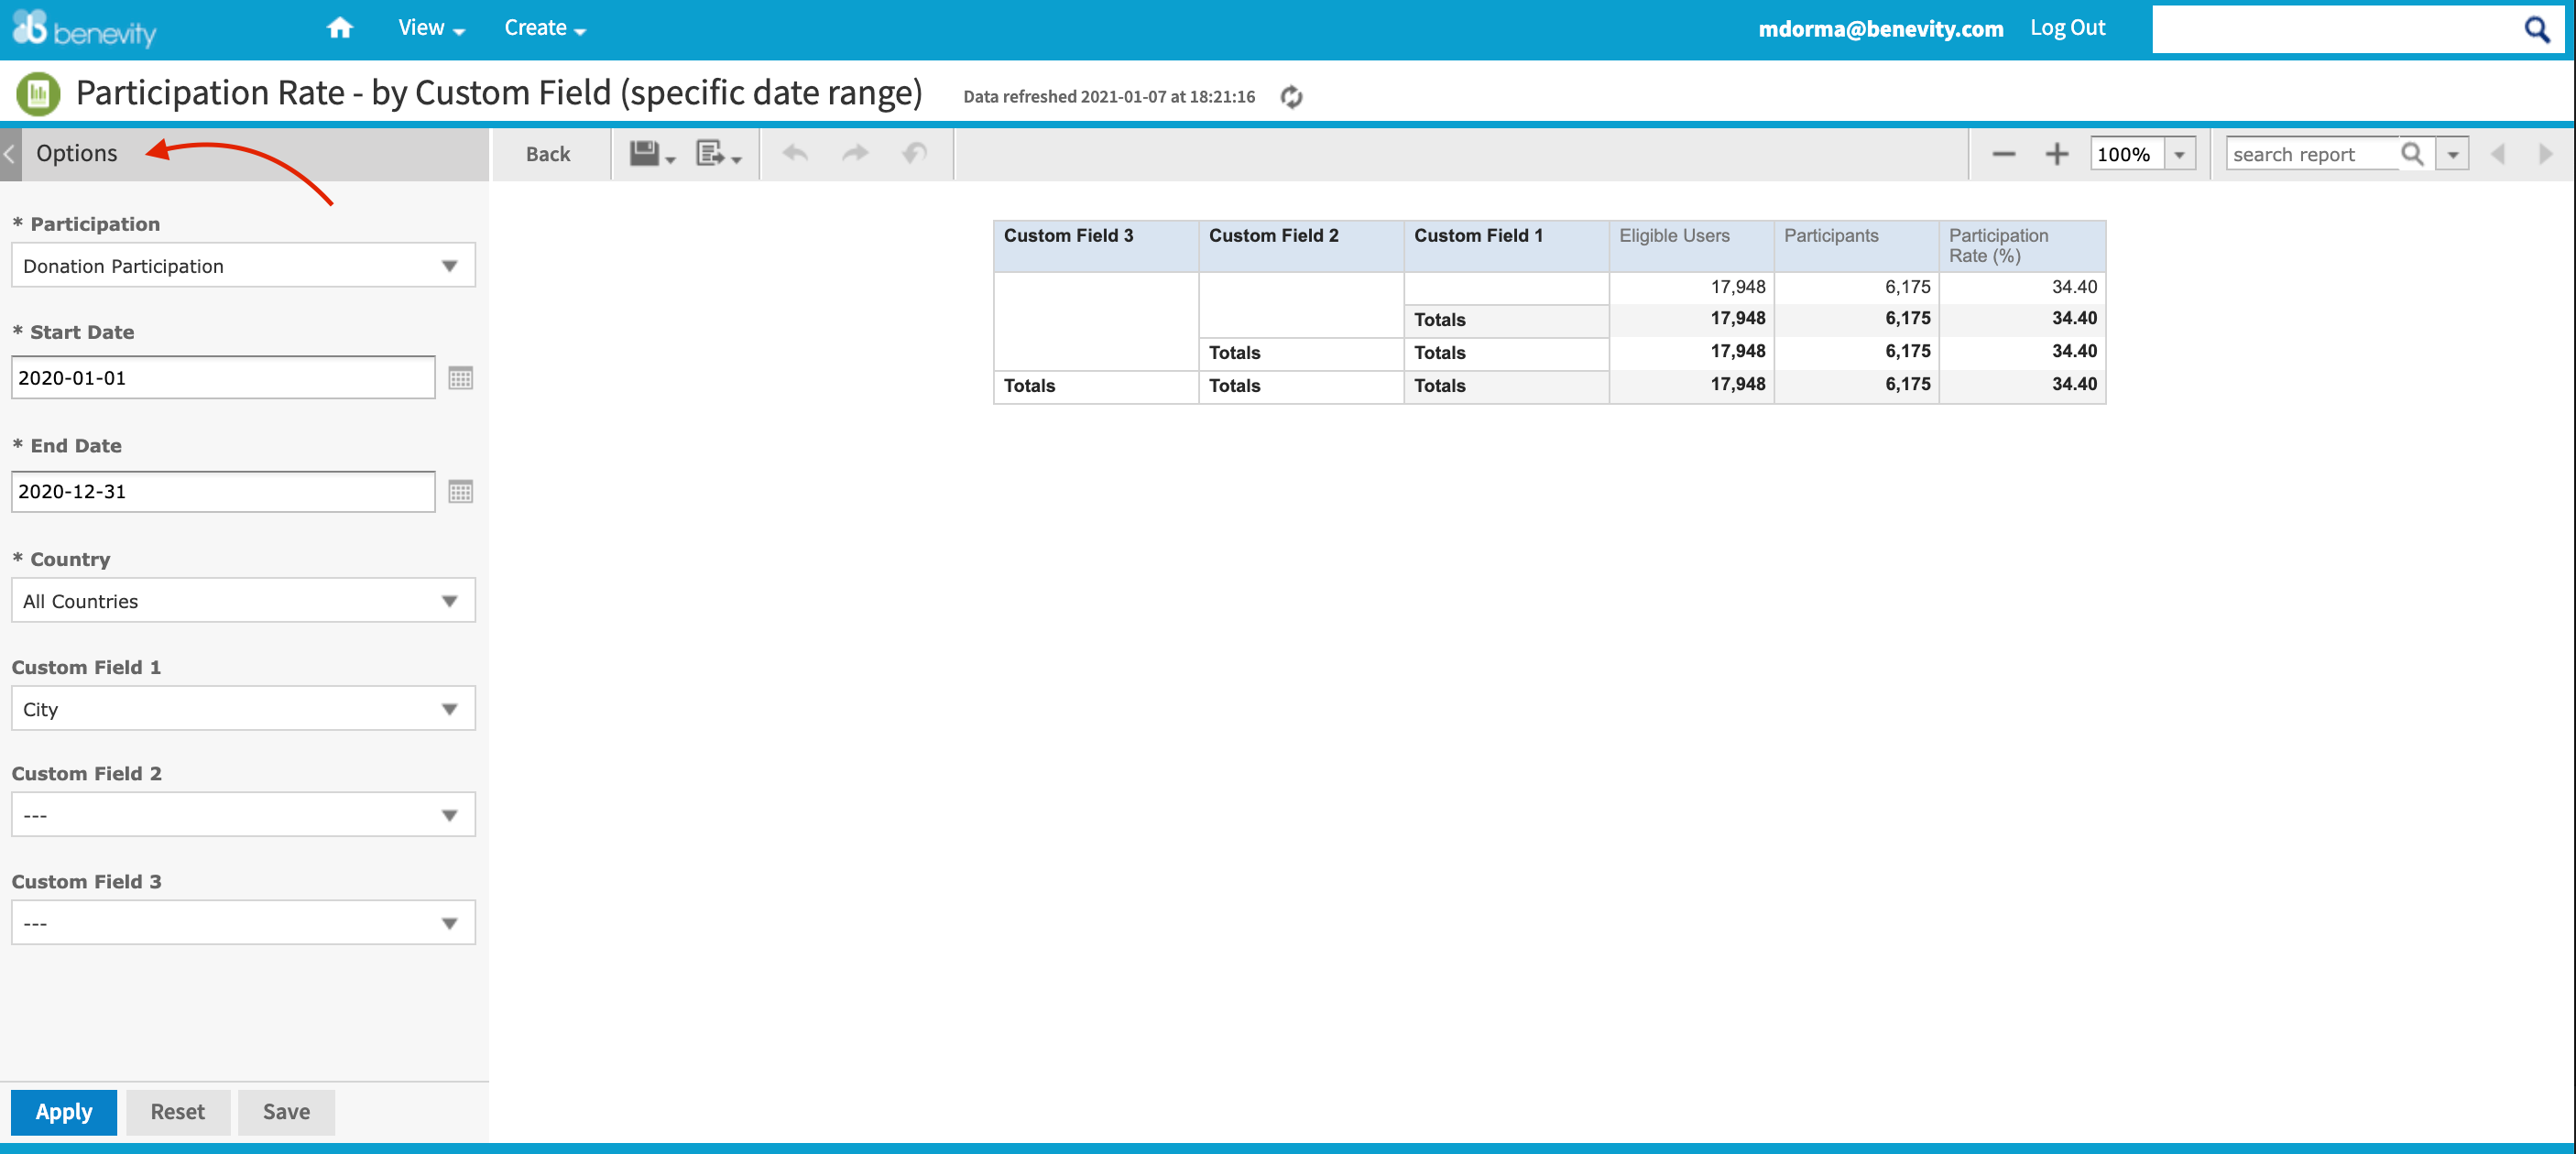Screen dimensions: 2576x1154
Task: Open the Participation dropdown
Action: (243, 266)
